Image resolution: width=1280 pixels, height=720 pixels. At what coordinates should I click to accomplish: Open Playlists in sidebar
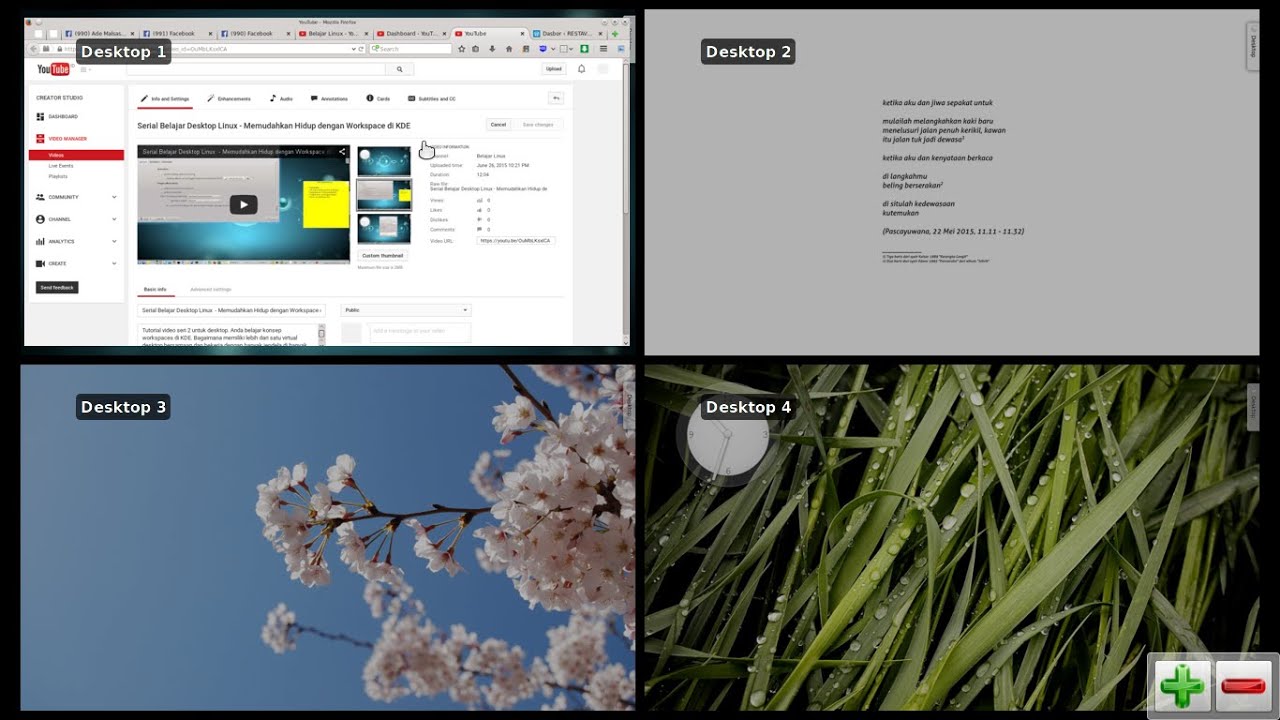58,175
